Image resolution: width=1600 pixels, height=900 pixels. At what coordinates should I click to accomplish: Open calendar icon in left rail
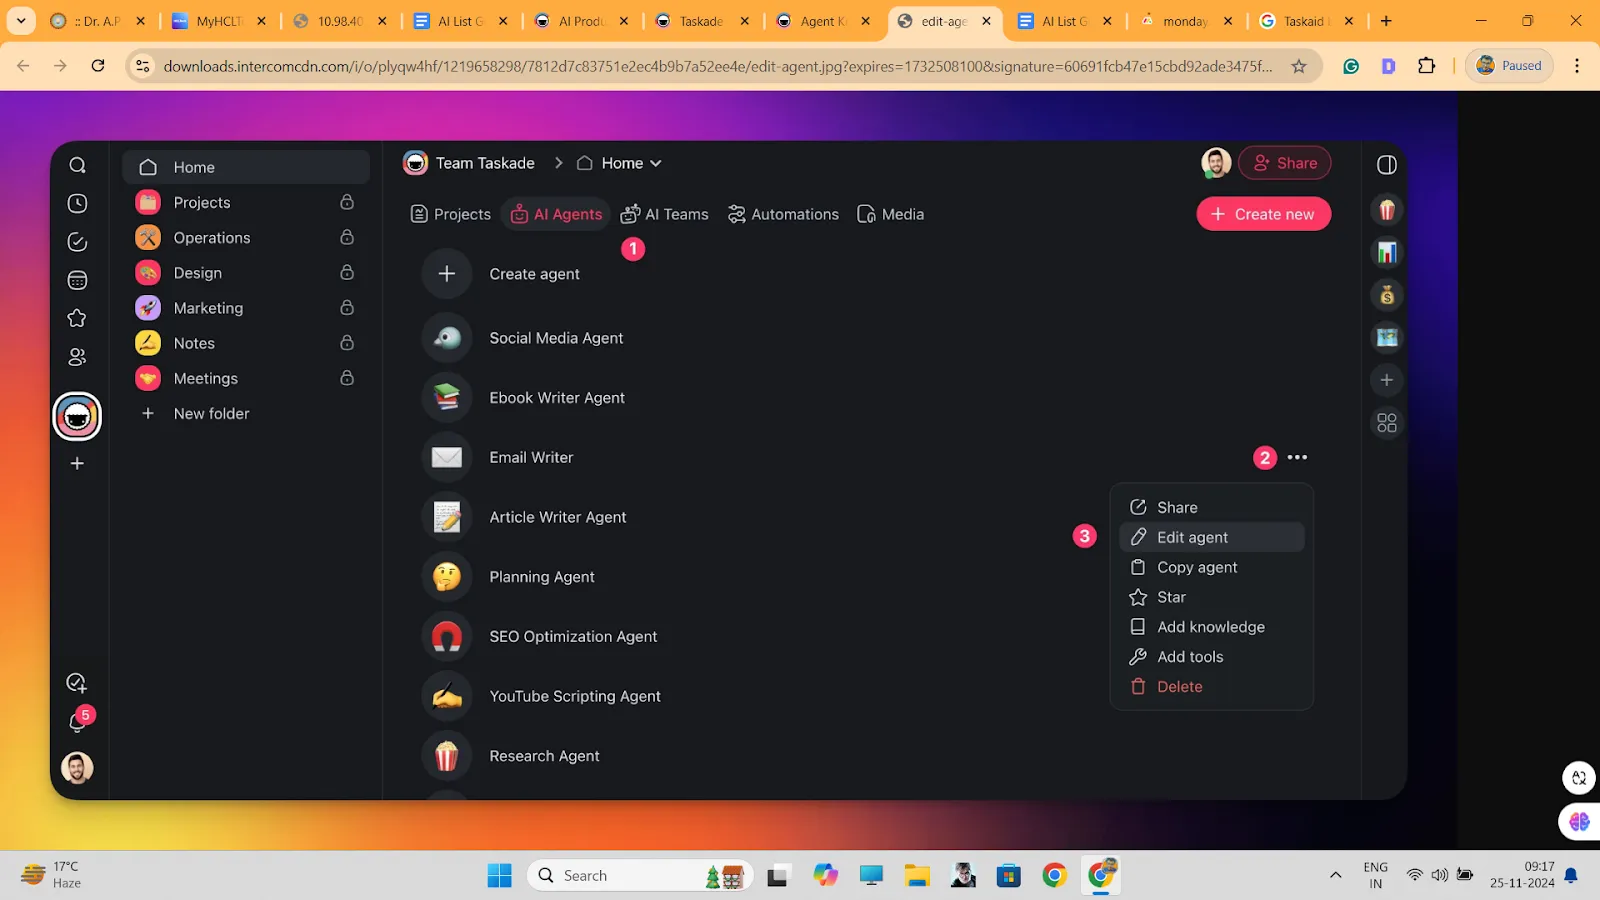point(77,281)
